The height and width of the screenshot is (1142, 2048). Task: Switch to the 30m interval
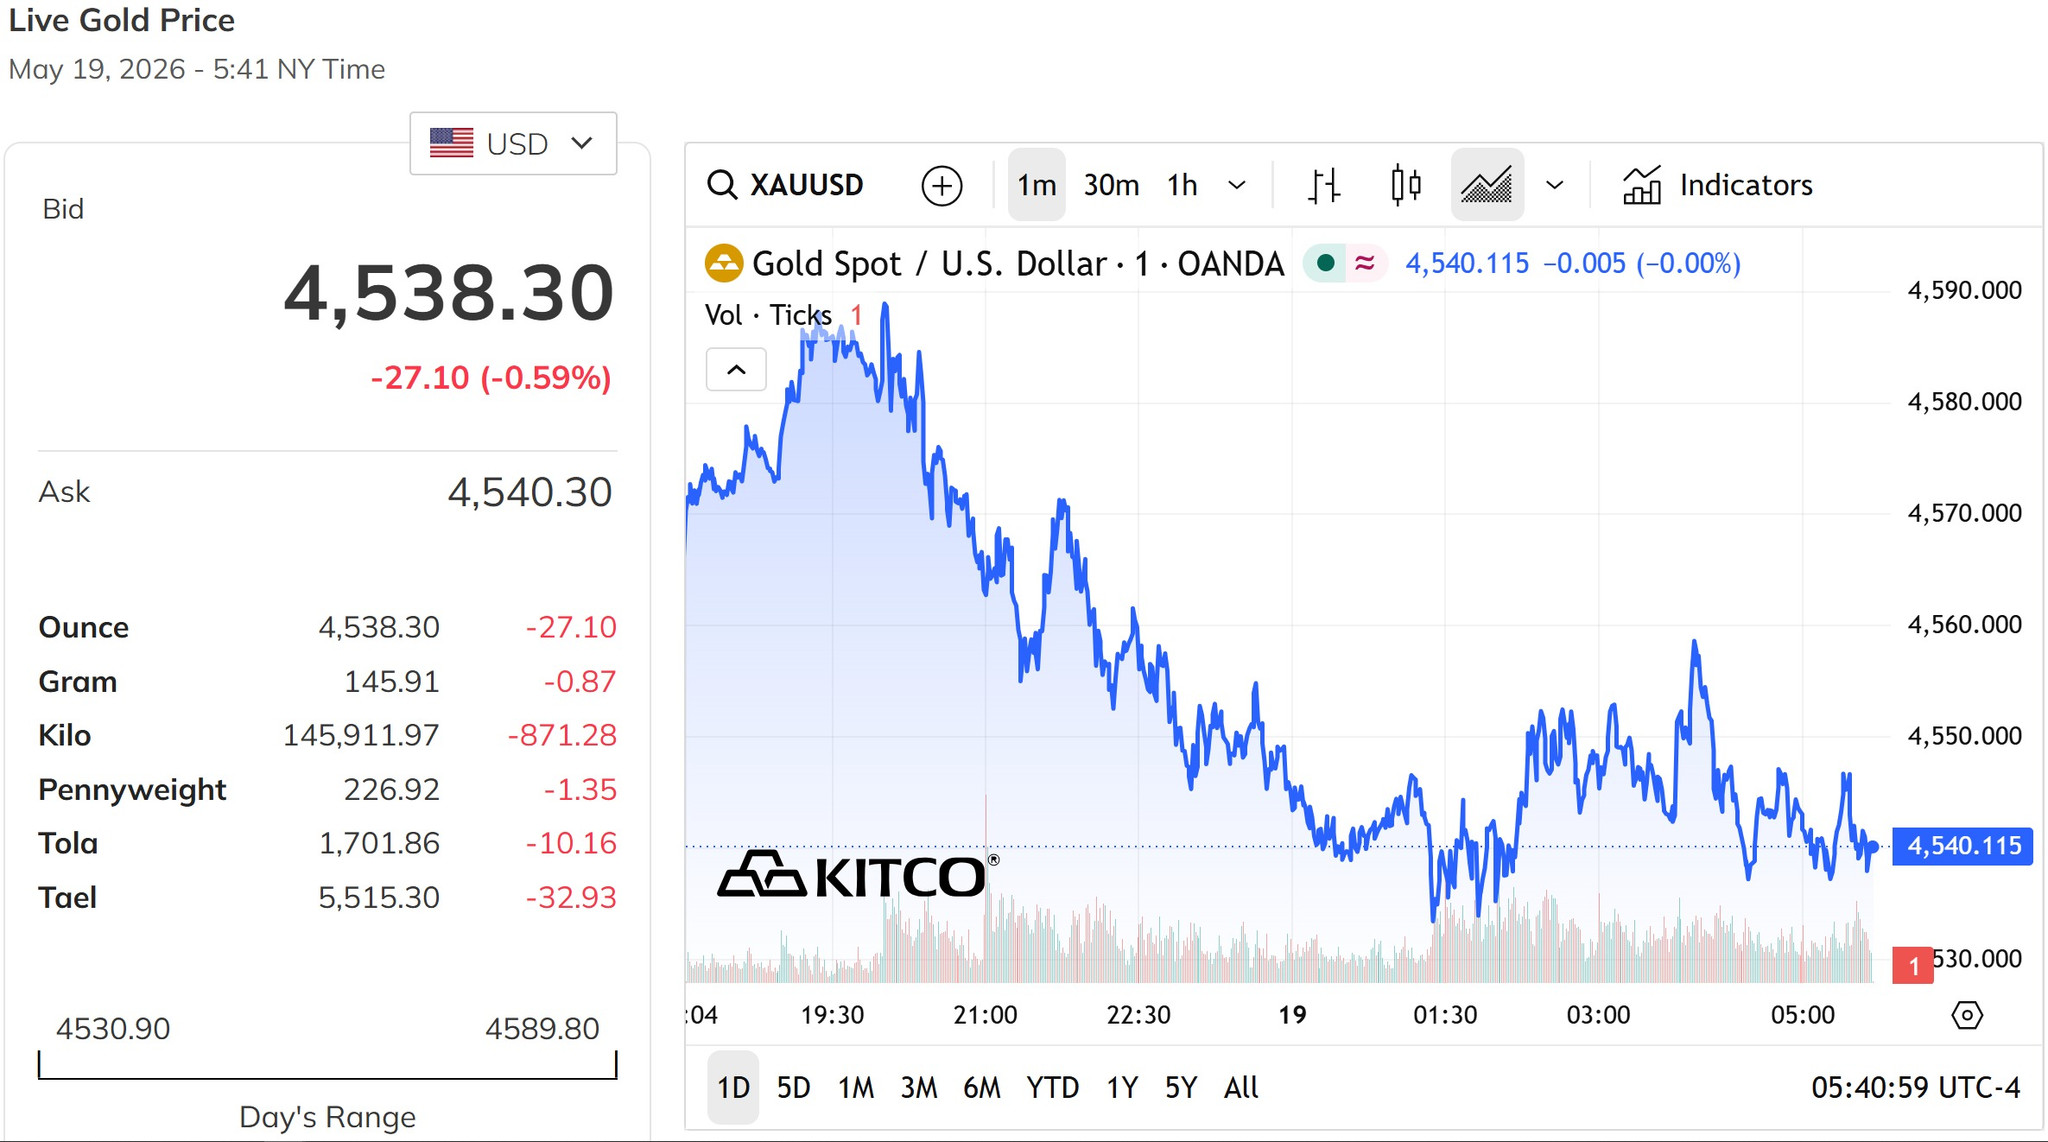coord(1111,185)
